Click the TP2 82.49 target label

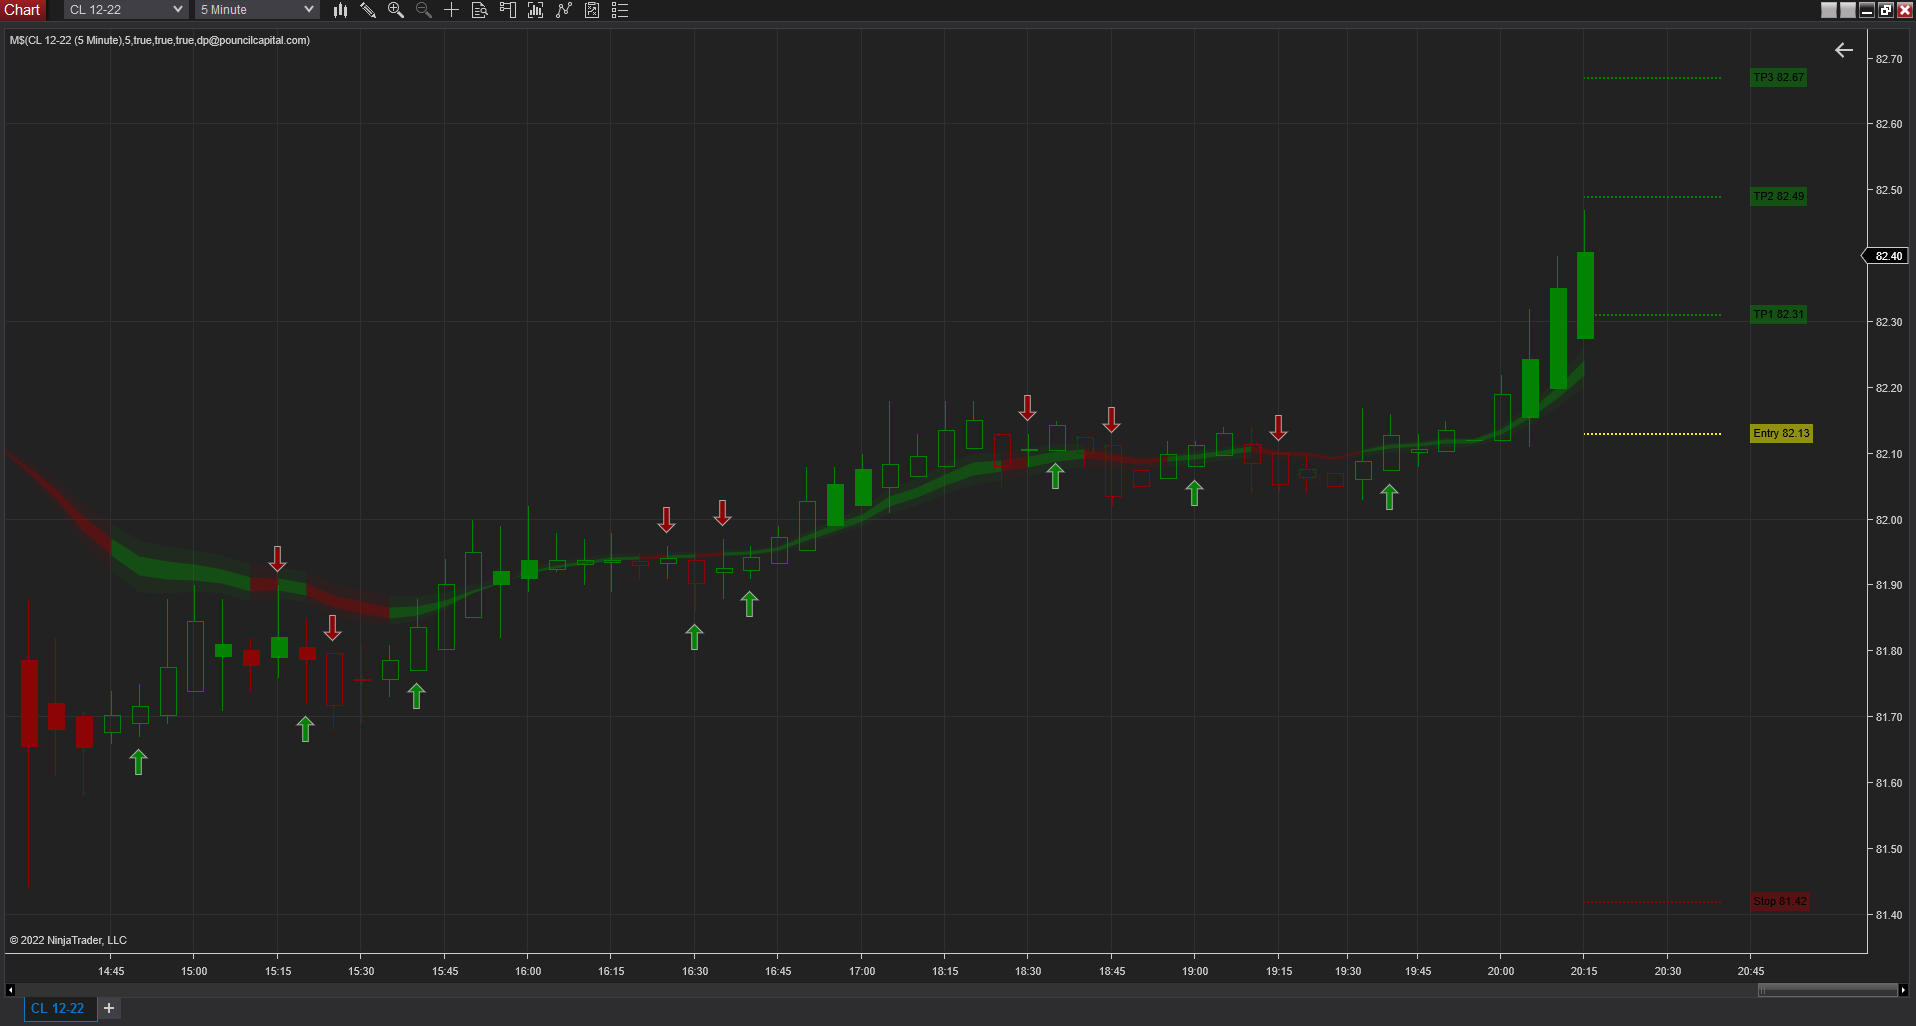coord(1779,196)
